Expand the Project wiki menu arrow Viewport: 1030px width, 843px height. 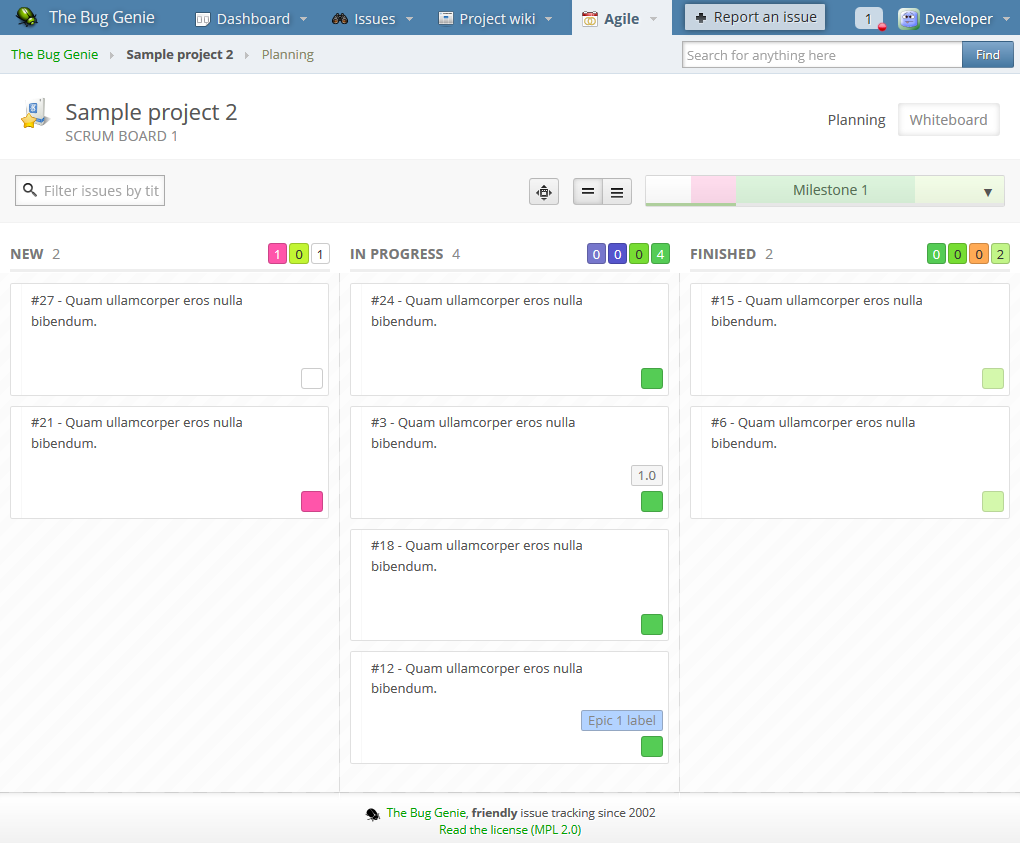(548, 19)
